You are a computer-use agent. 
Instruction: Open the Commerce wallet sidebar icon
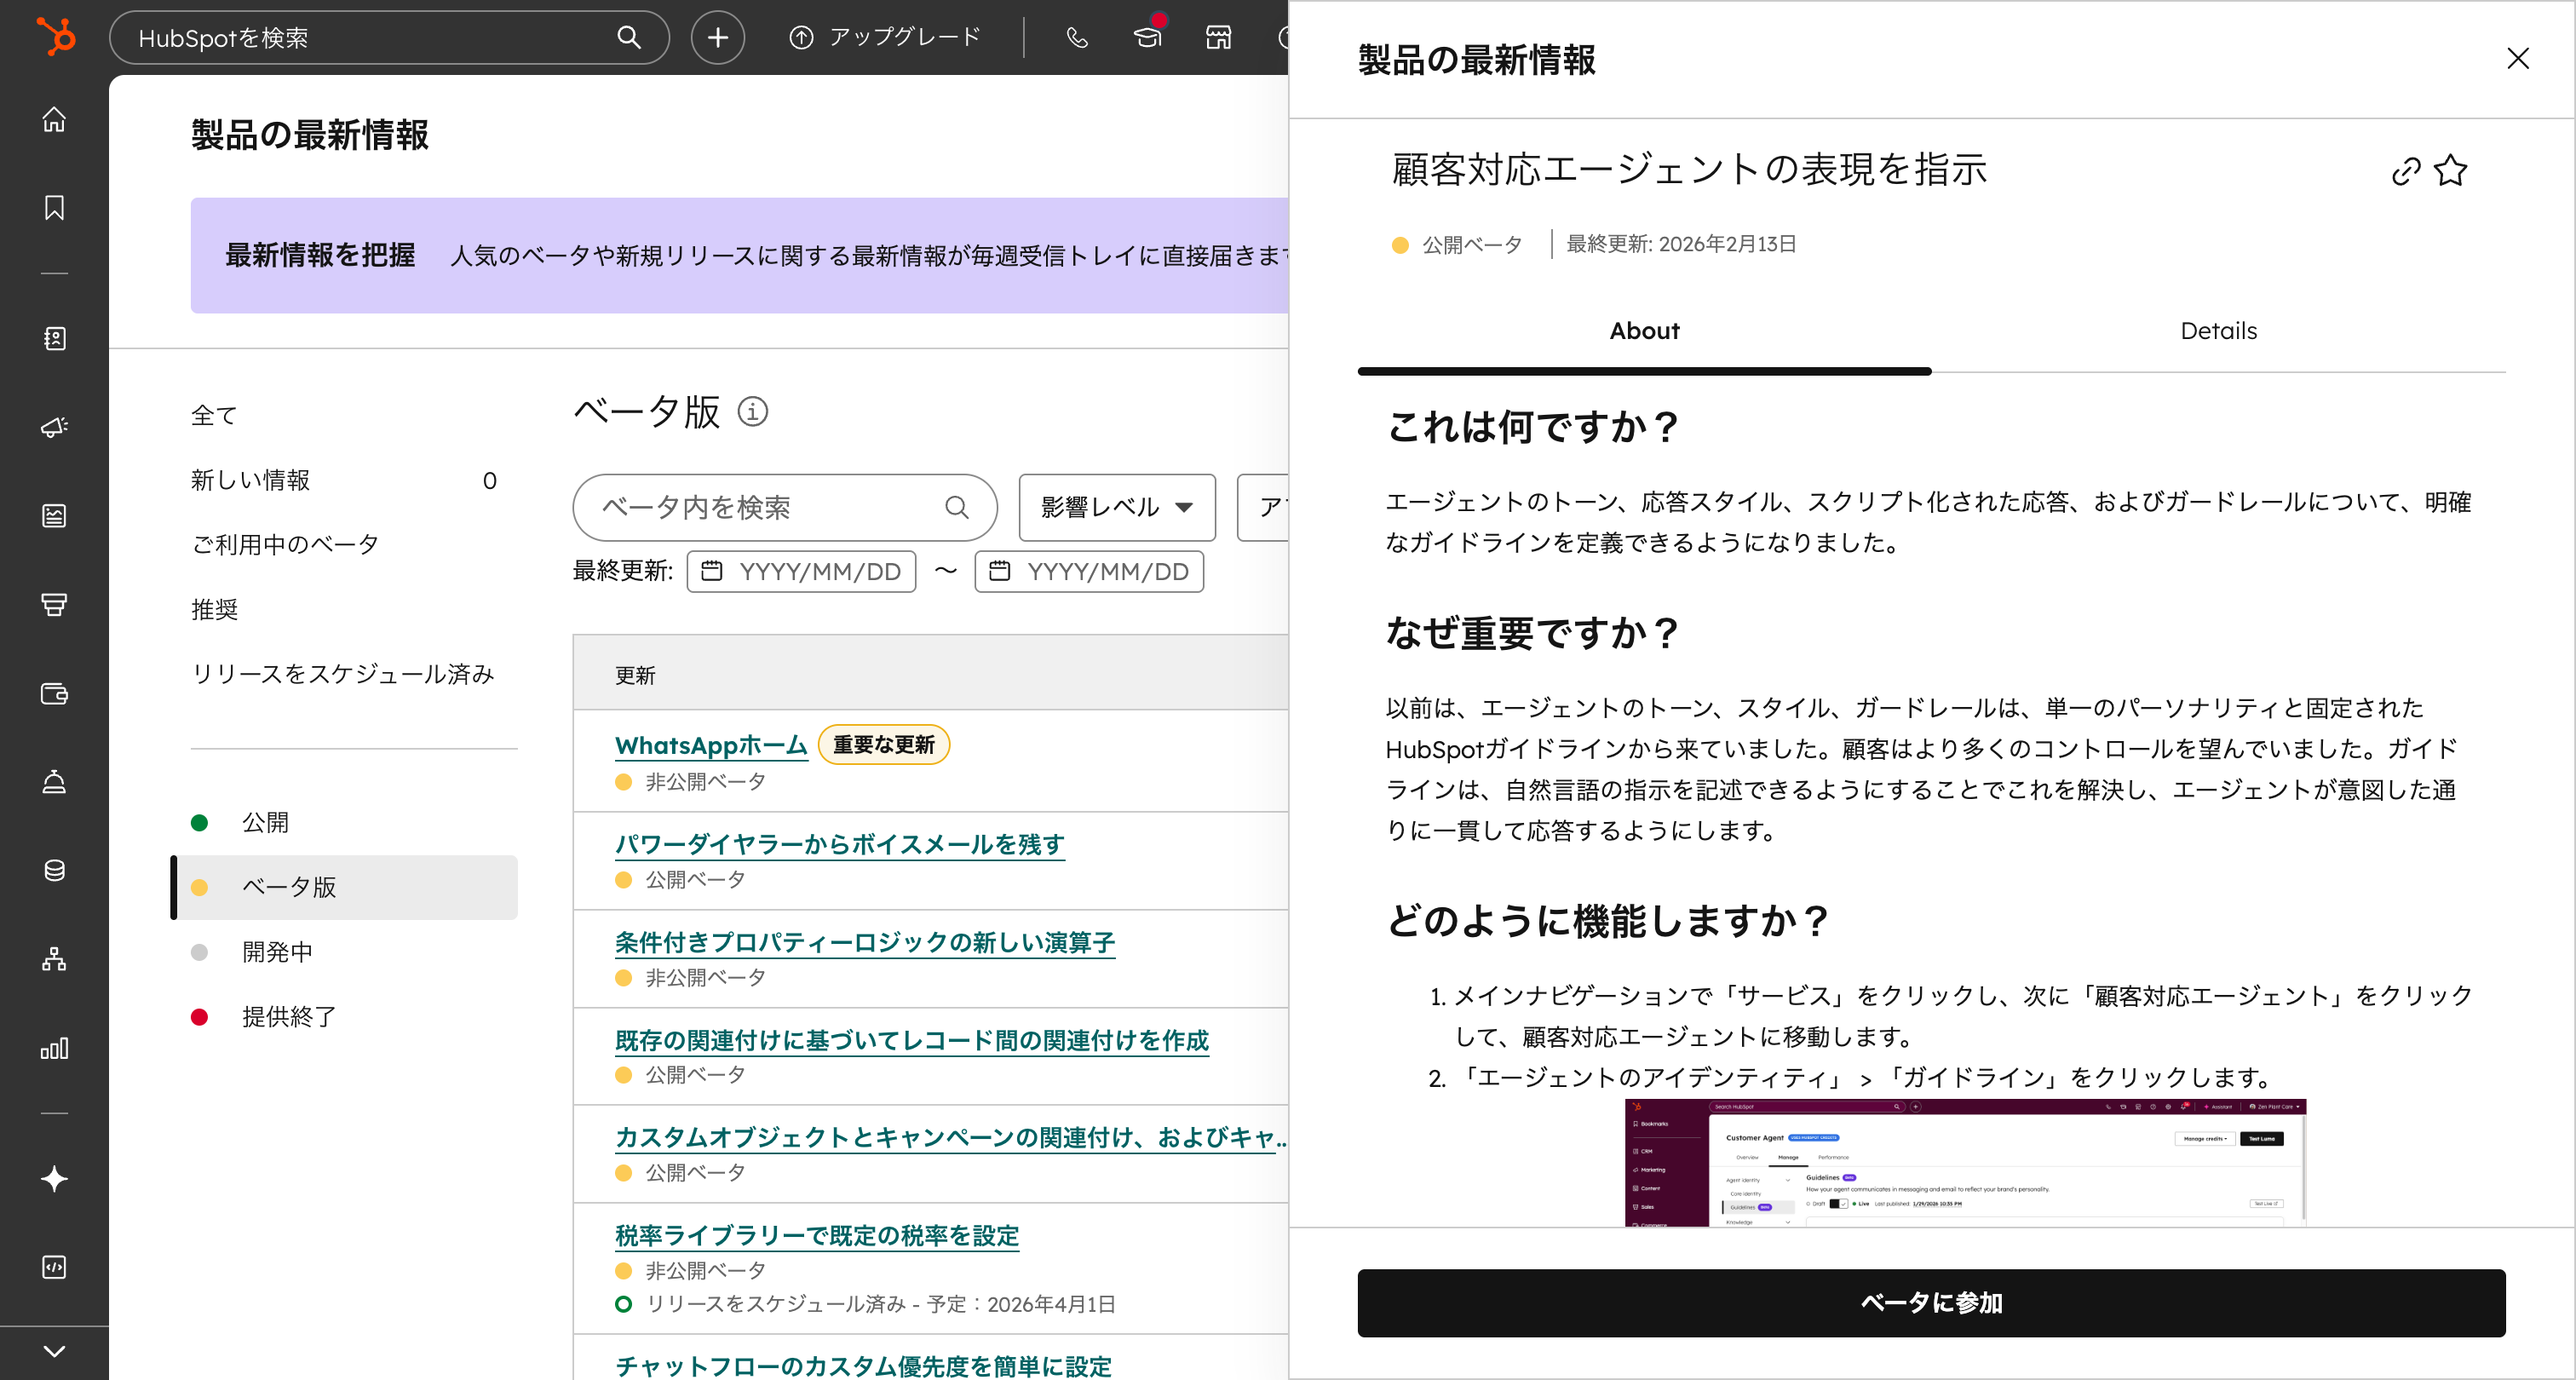(x=54, y=693)
